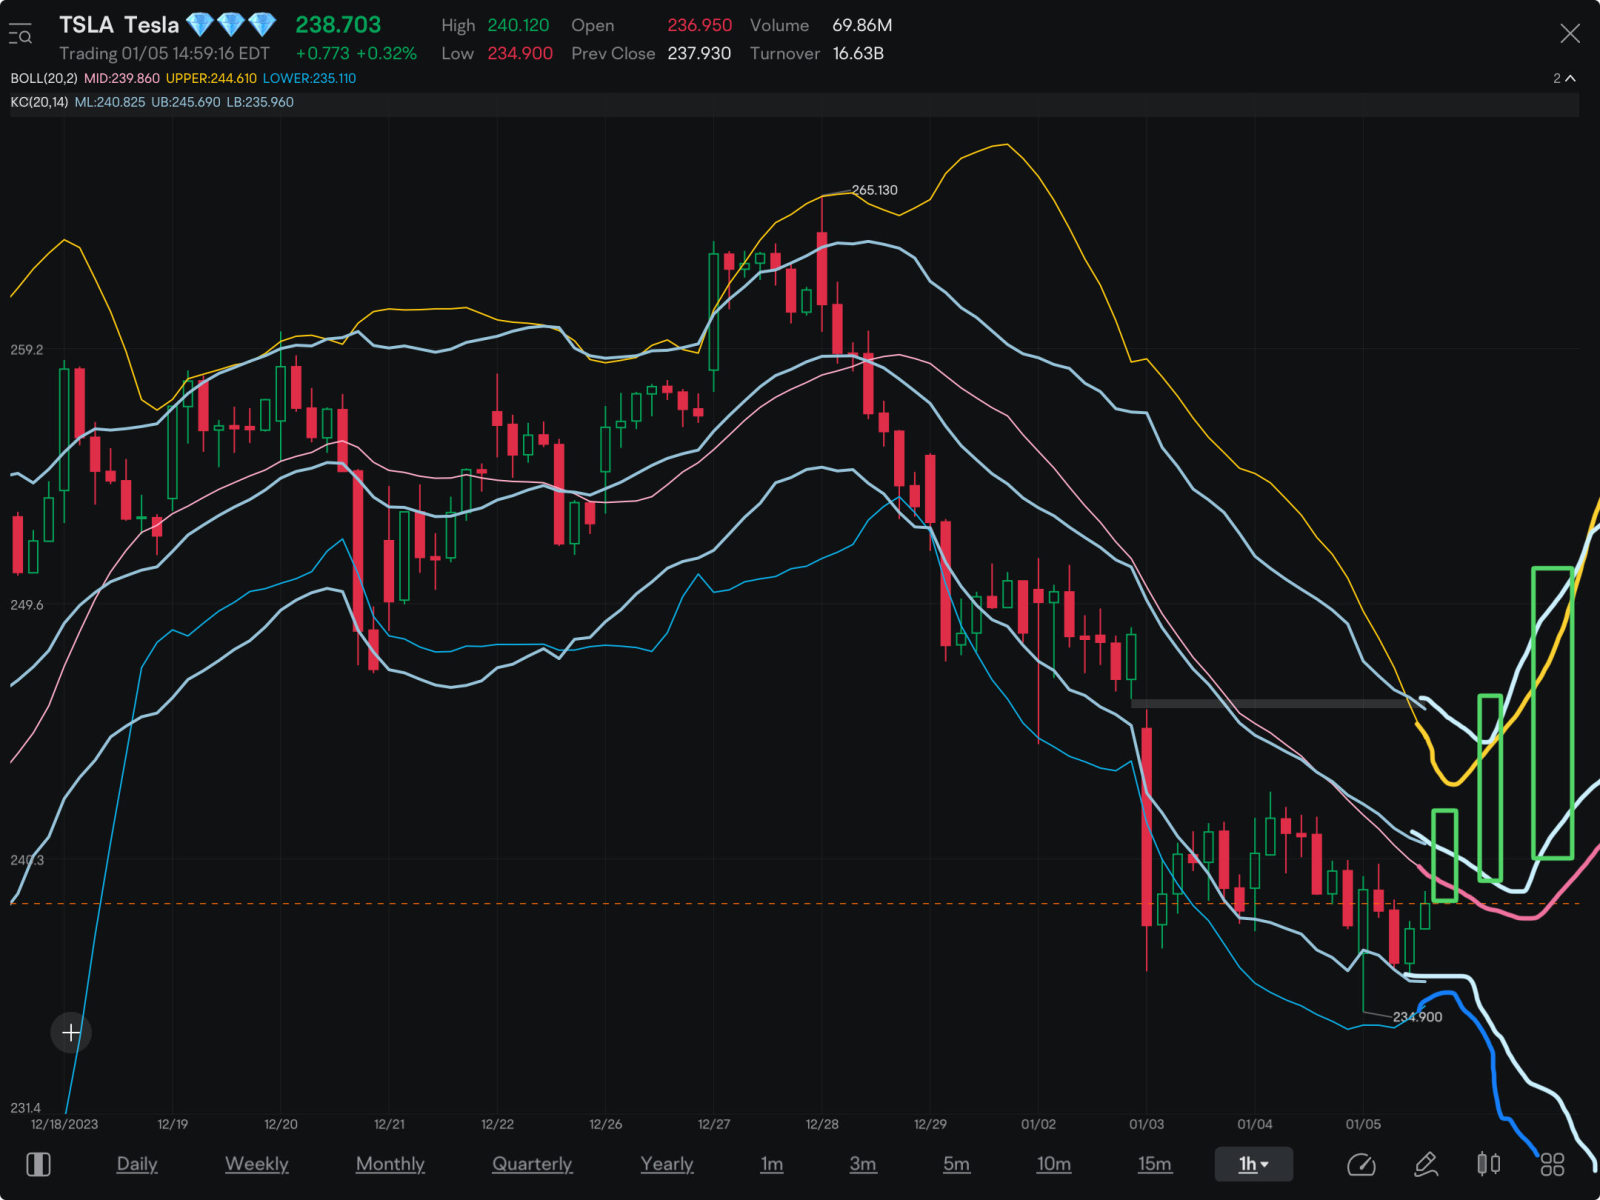
Task: Close the chart with the X icon
Action: 1570,34
